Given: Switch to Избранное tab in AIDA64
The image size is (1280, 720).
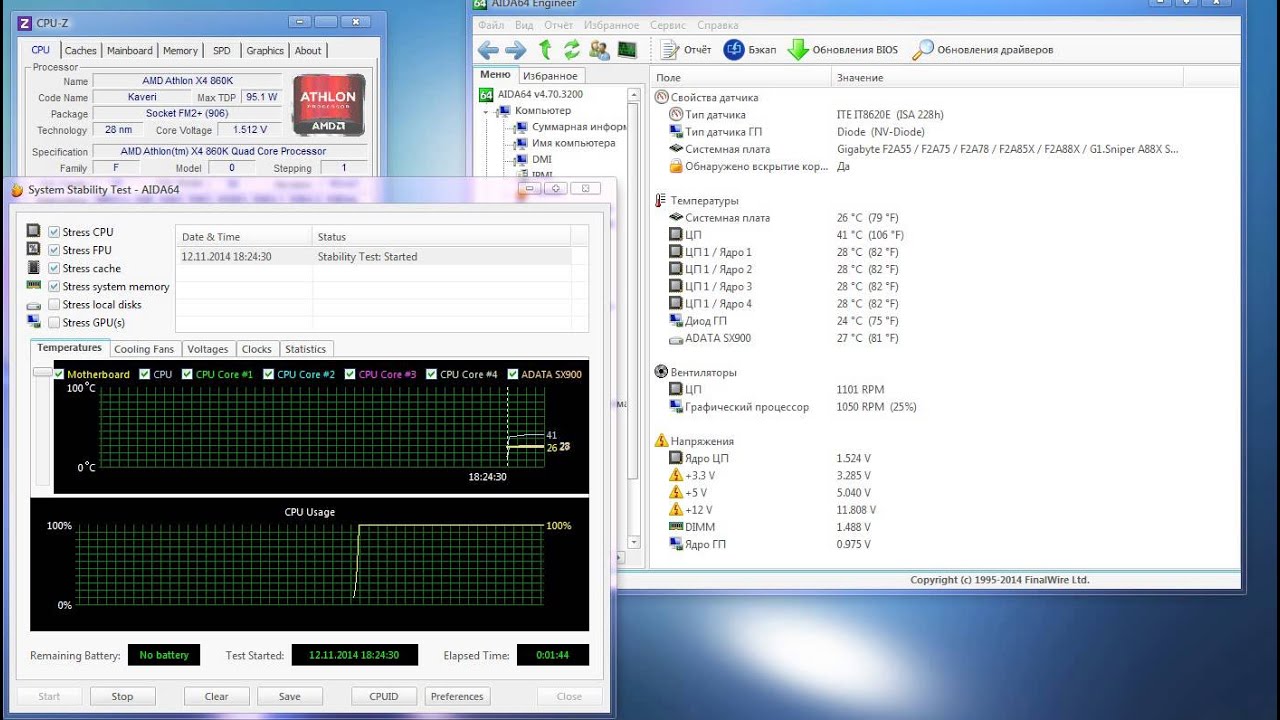Looking at the screenshot, I should [x=550, y=76].
